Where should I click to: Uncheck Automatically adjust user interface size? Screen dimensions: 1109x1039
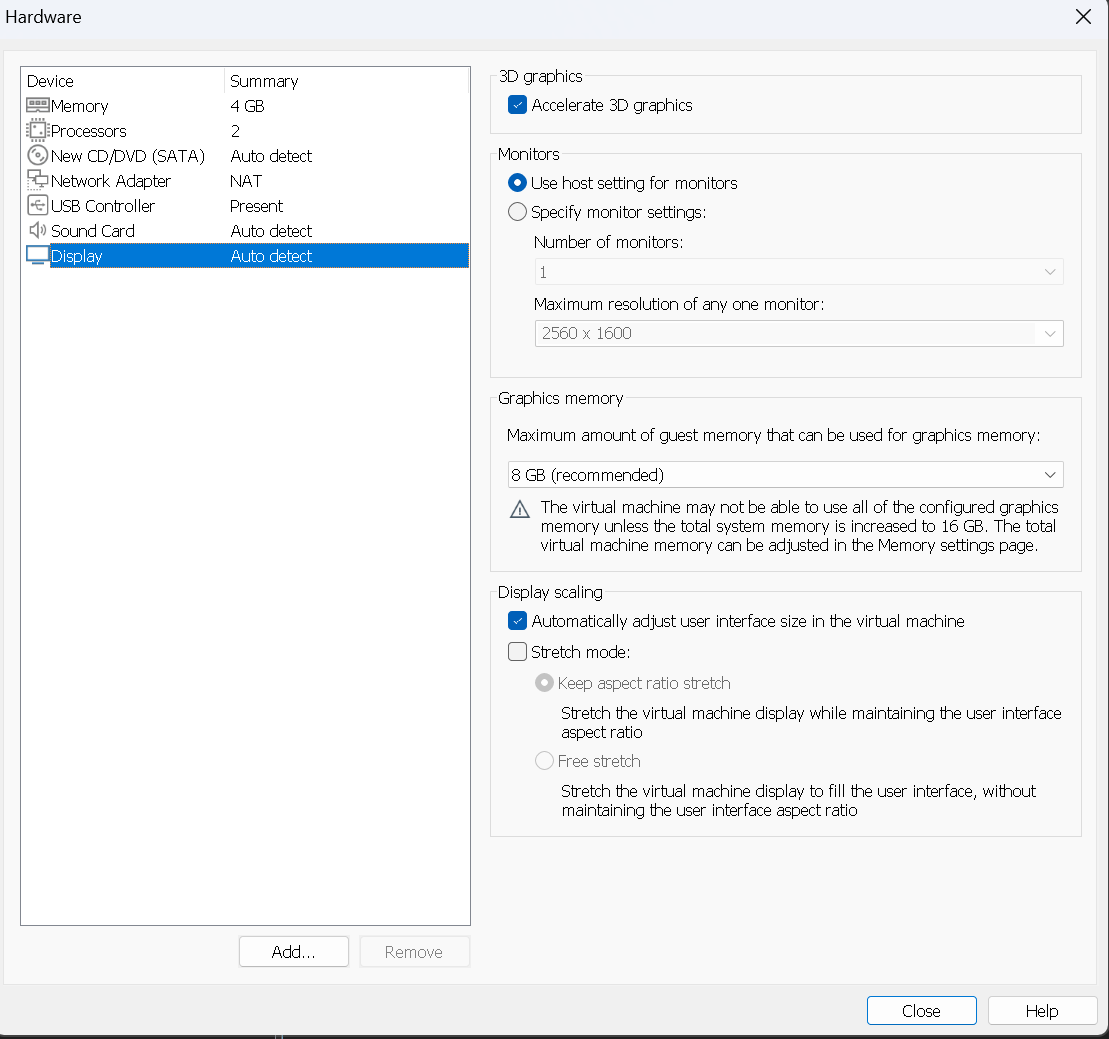[x=517, y=621]
